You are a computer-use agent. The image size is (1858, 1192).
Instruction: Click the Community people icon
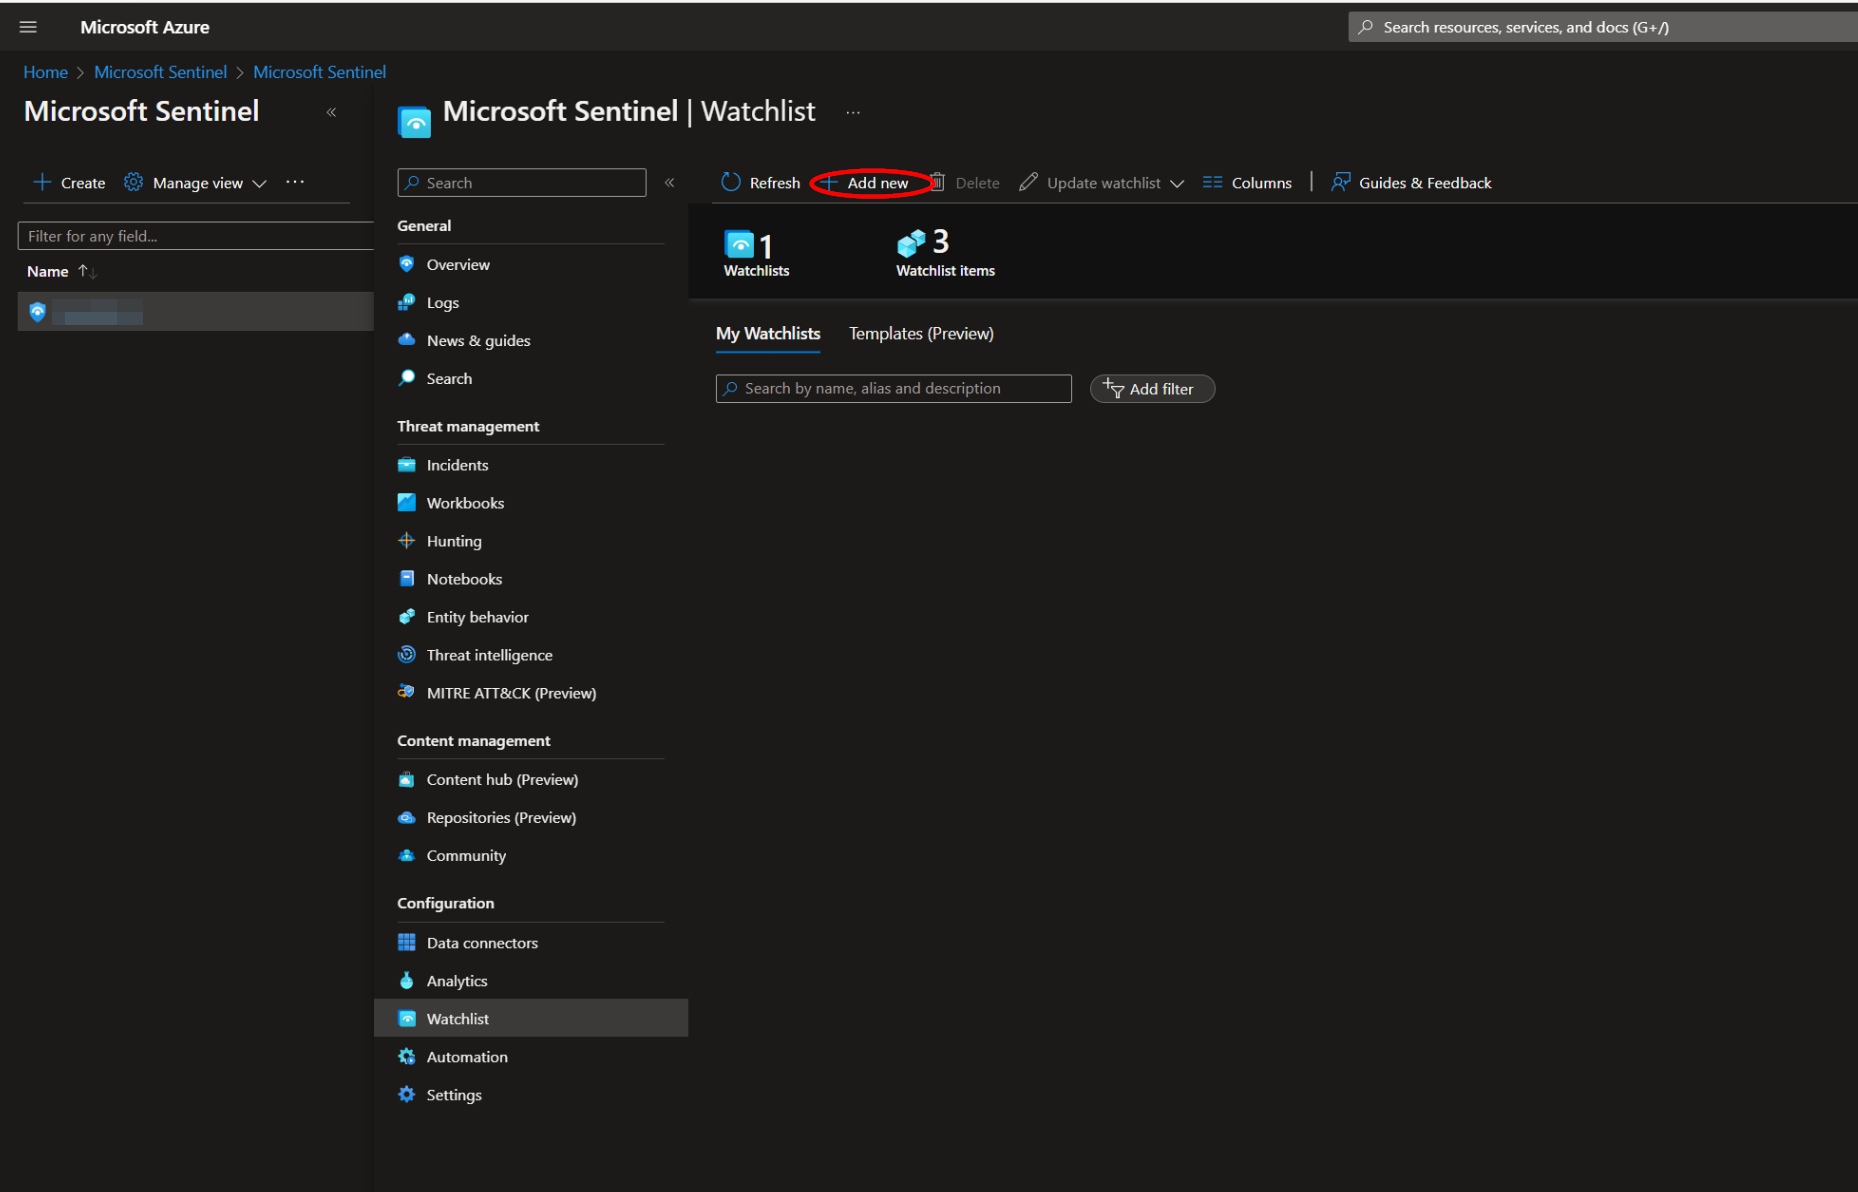click(x=406, y=855)
